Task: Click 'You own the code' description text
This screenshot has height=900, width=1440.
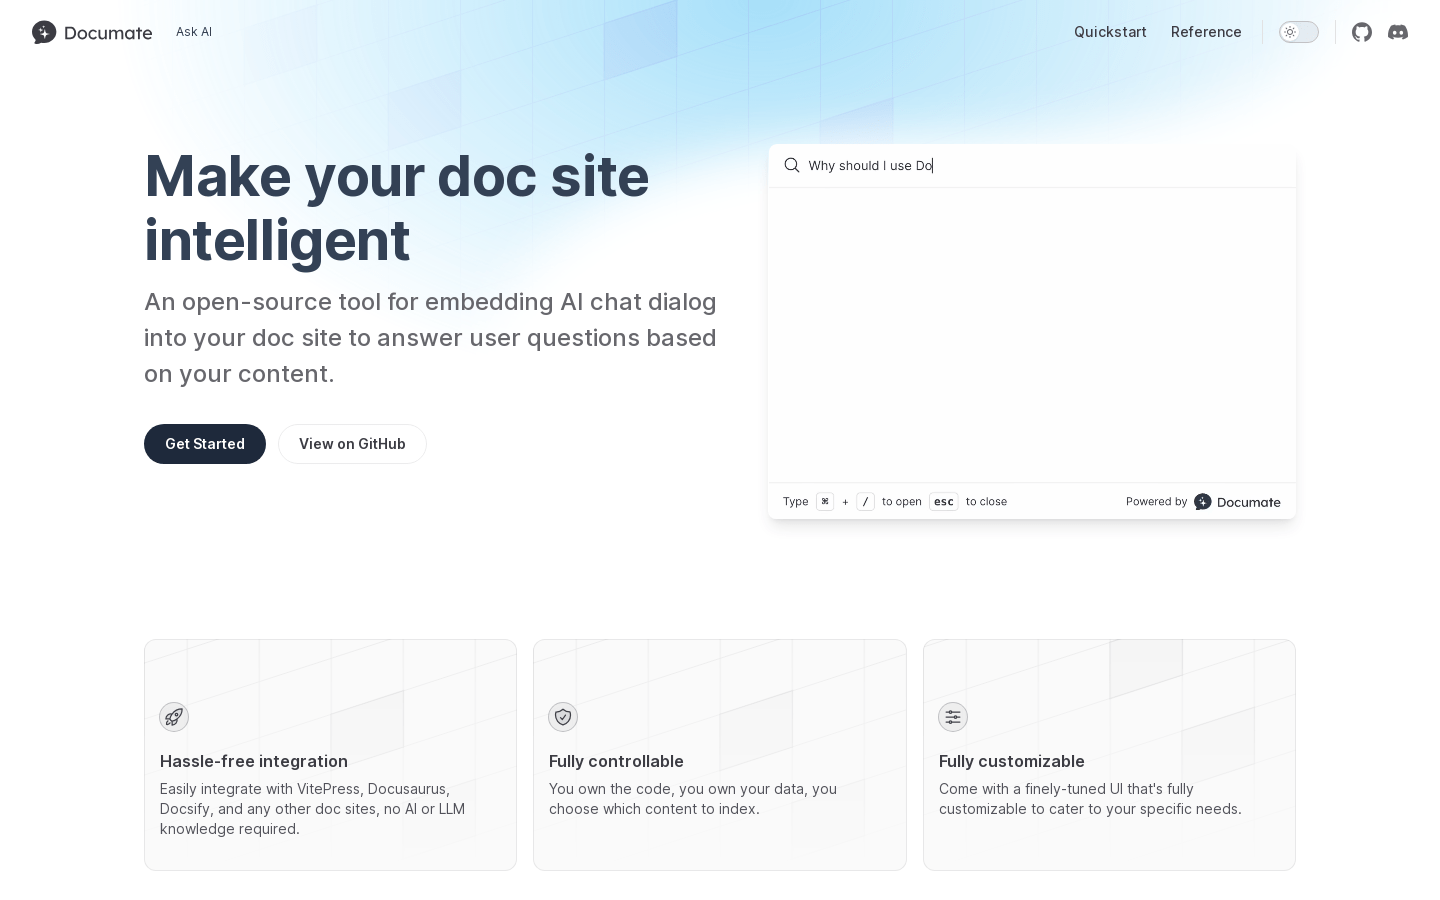Action: 693,799
